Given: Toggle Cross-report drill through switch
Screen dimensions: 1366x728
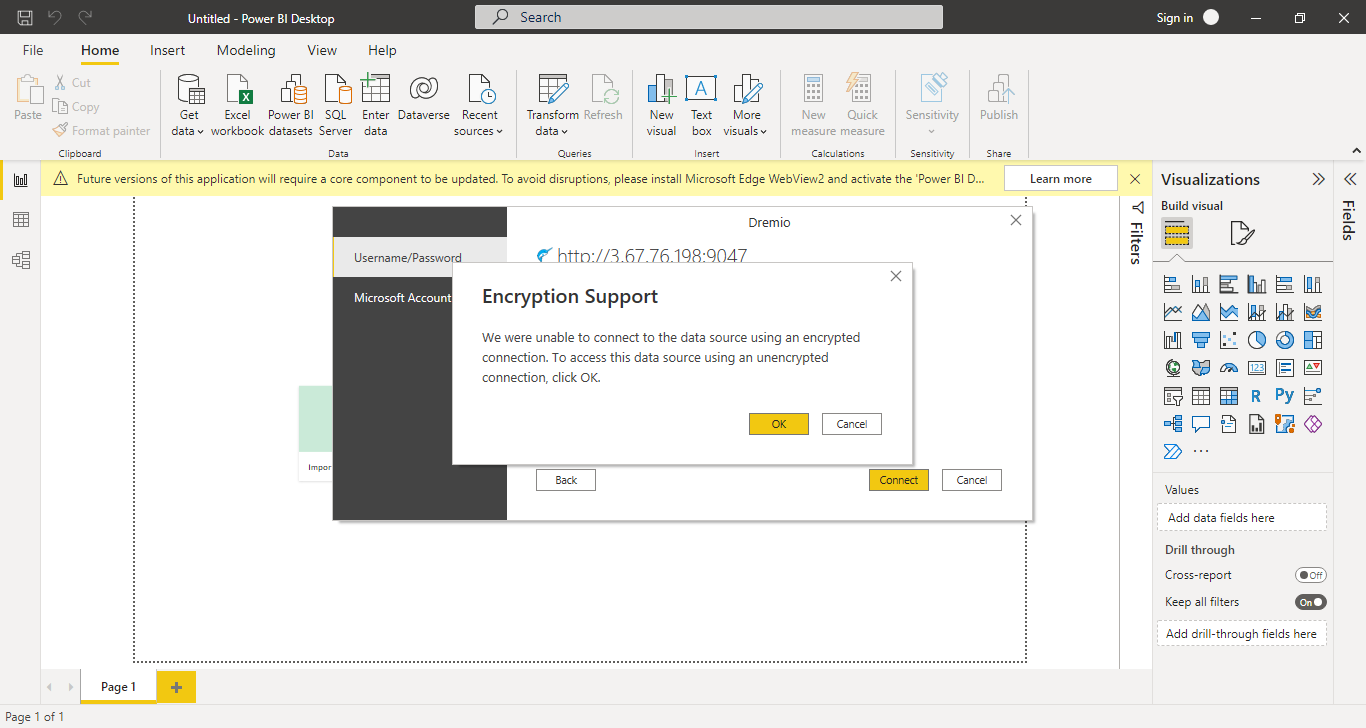Looking at the screenshot, I should pos(1310,575).
